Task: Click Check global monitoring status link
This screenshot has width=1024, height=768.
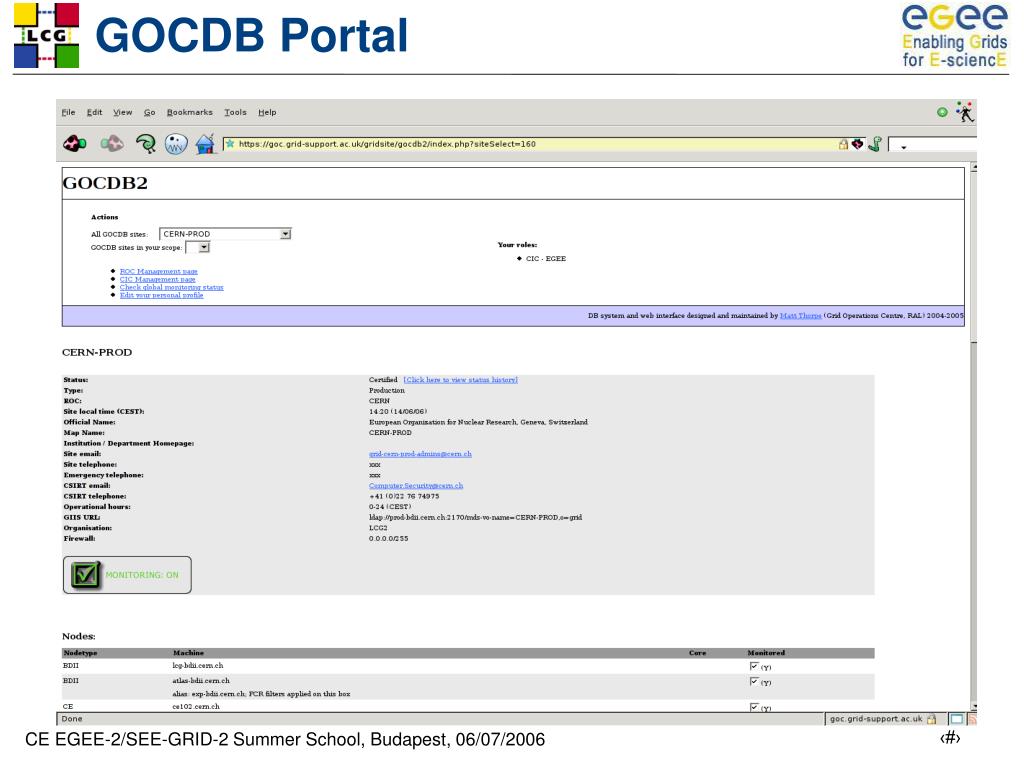Action: click(172, 287)
